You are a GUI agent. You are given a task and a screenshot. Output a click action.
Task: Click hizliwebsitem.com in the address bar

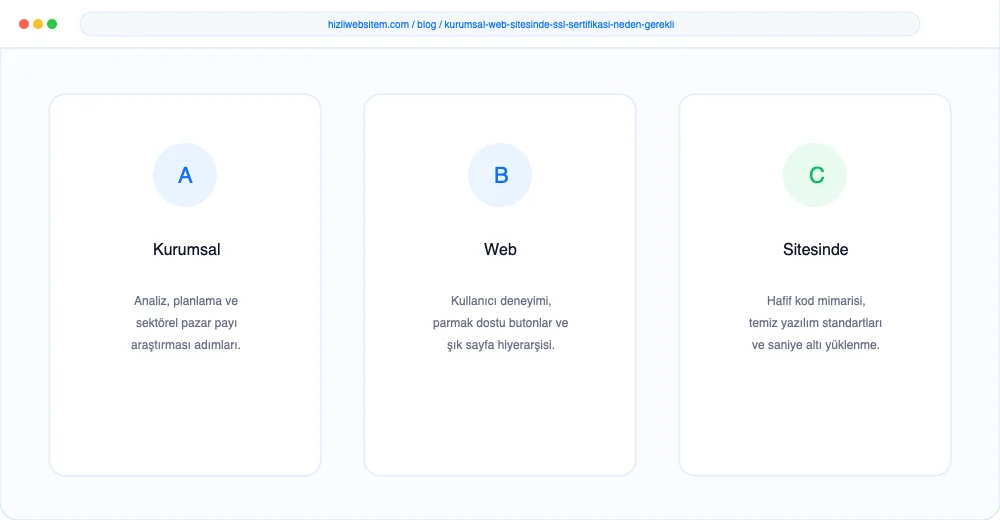tap(368, 24)
